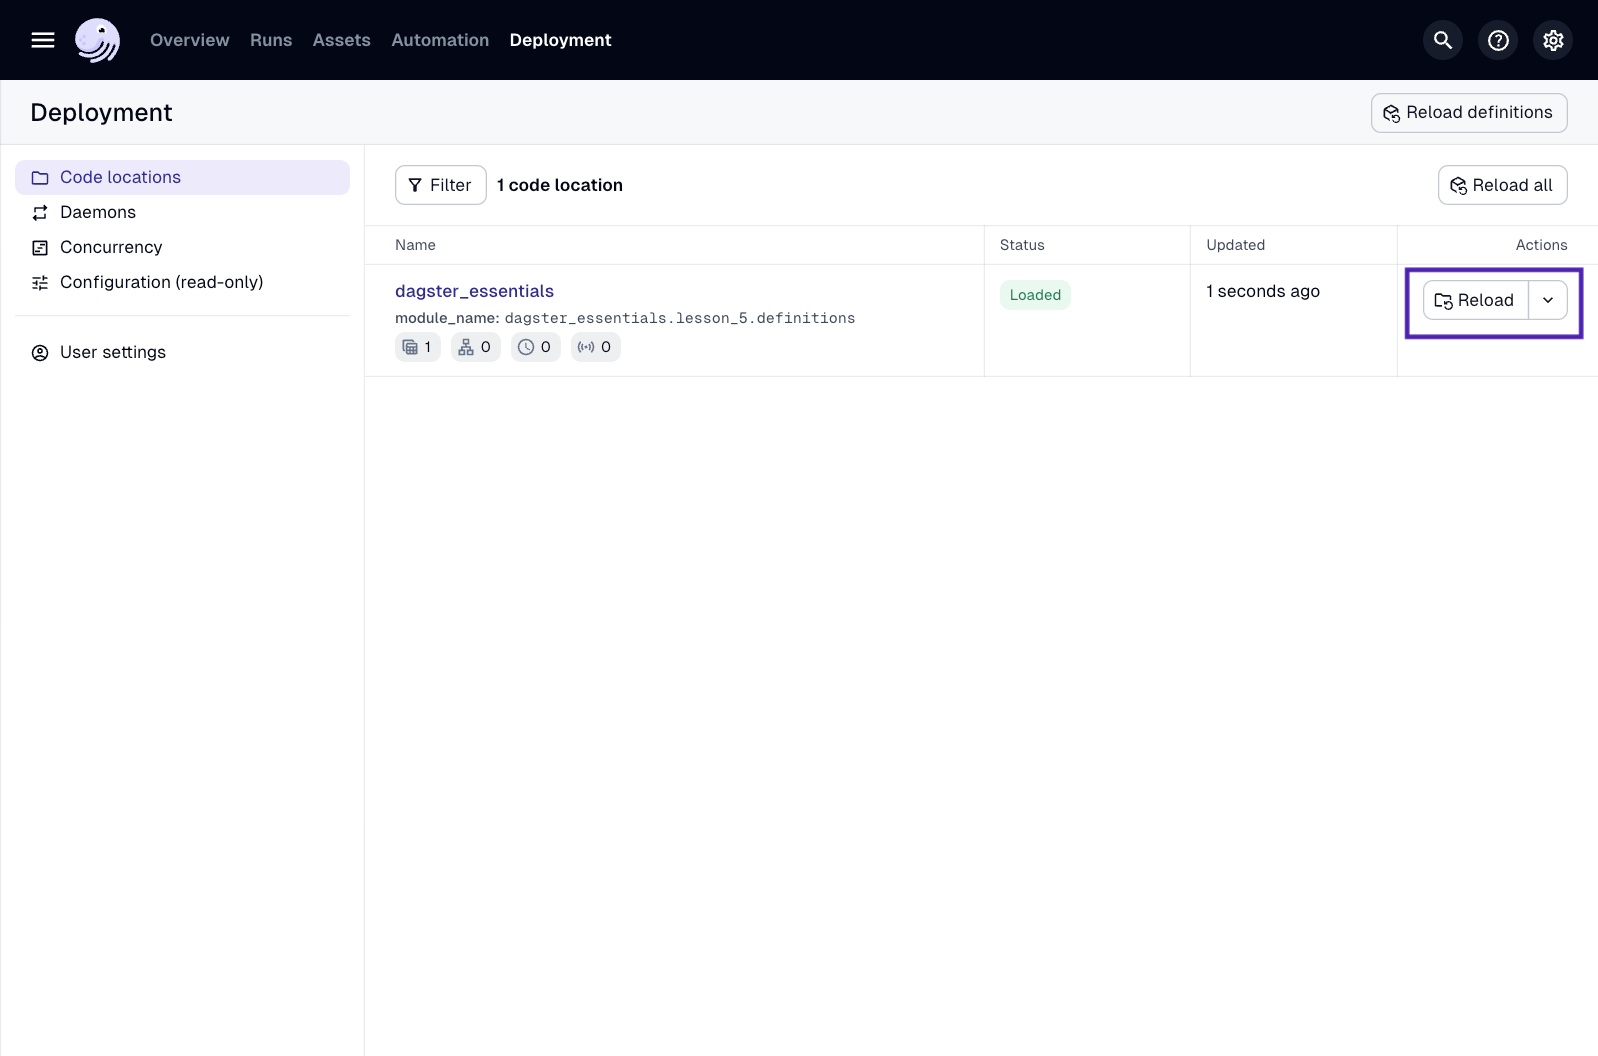Open User settings in the sidebar
The width and height of the screenshot is (1598, 1056).
pyautogui.click(x=113, y=352)
